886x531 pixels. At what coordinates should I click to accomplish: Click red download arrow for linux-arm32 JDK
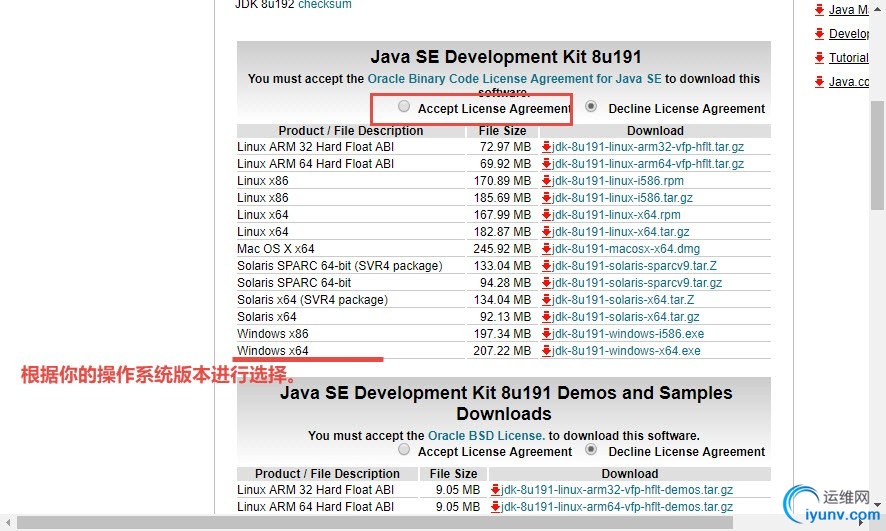(x=546, y=147)
